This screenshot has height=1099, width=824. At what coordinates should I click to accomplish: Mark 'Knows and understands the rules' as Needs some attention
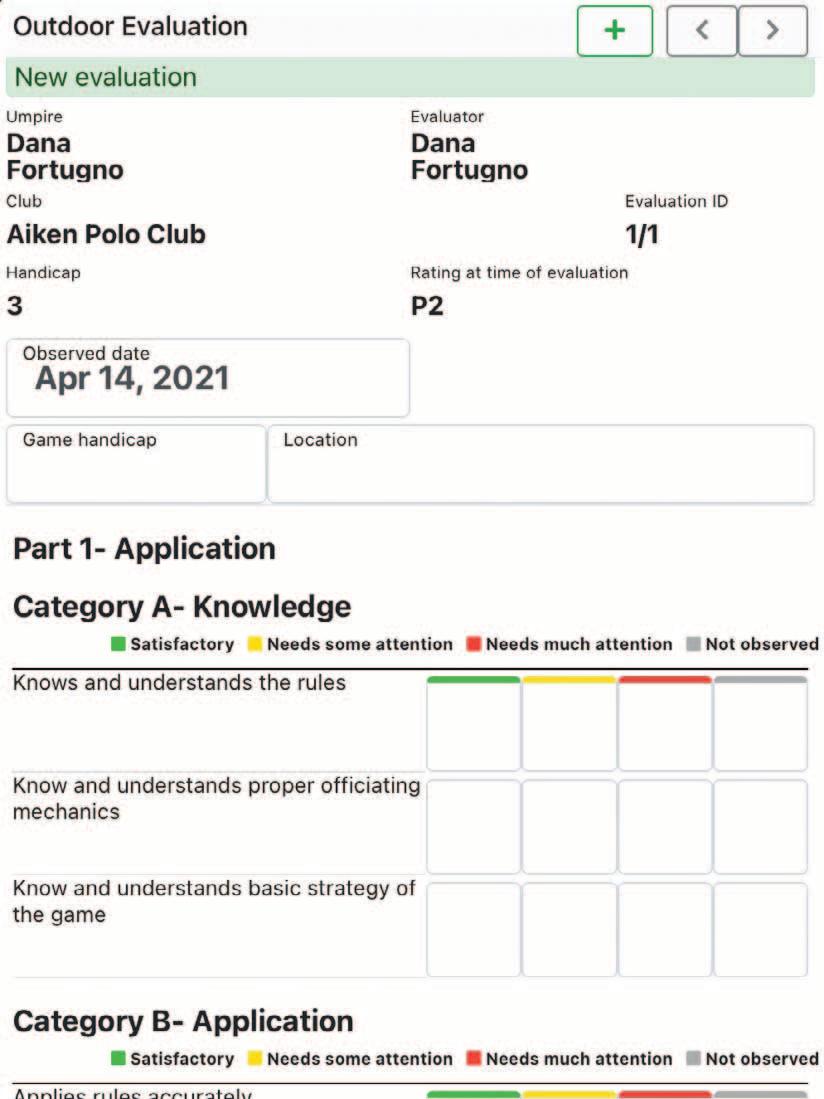pyautogui.click(x=569, y=724)
